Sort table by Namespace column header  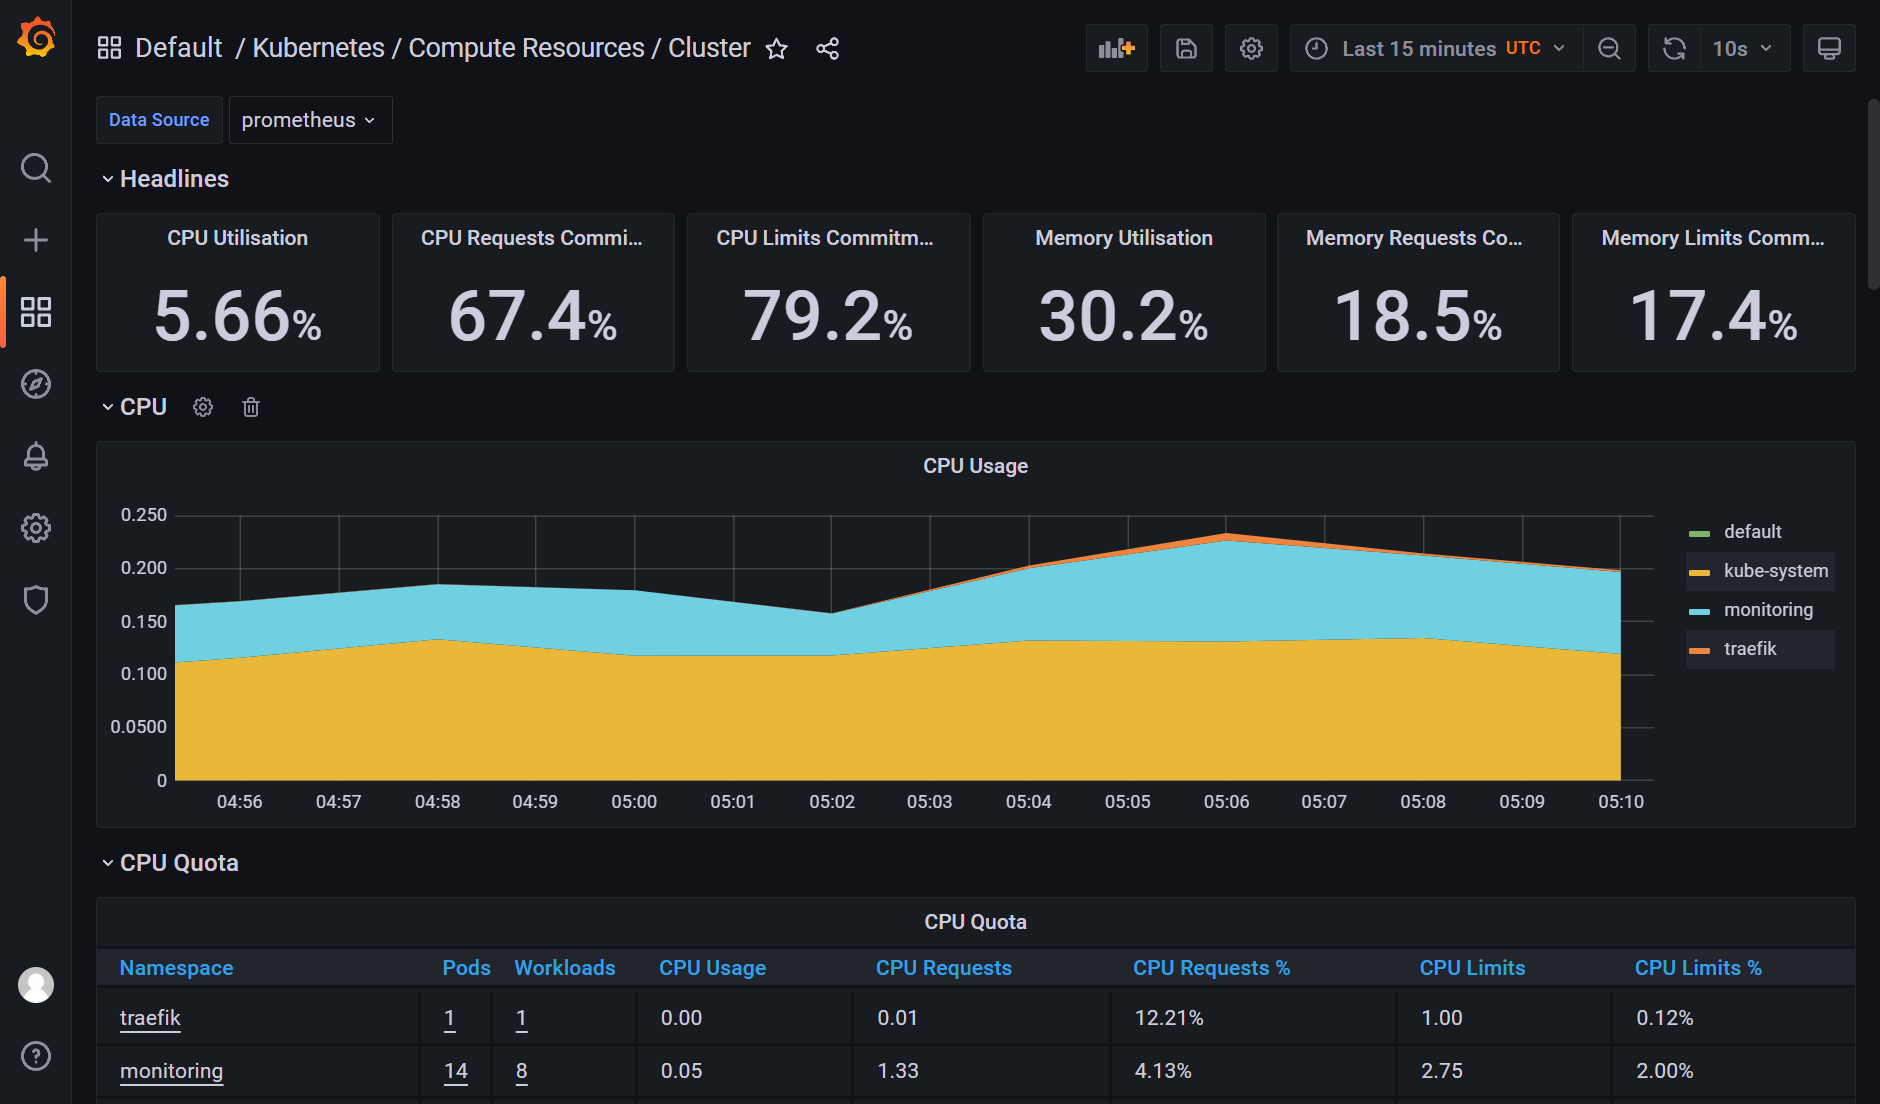(176, 968)
